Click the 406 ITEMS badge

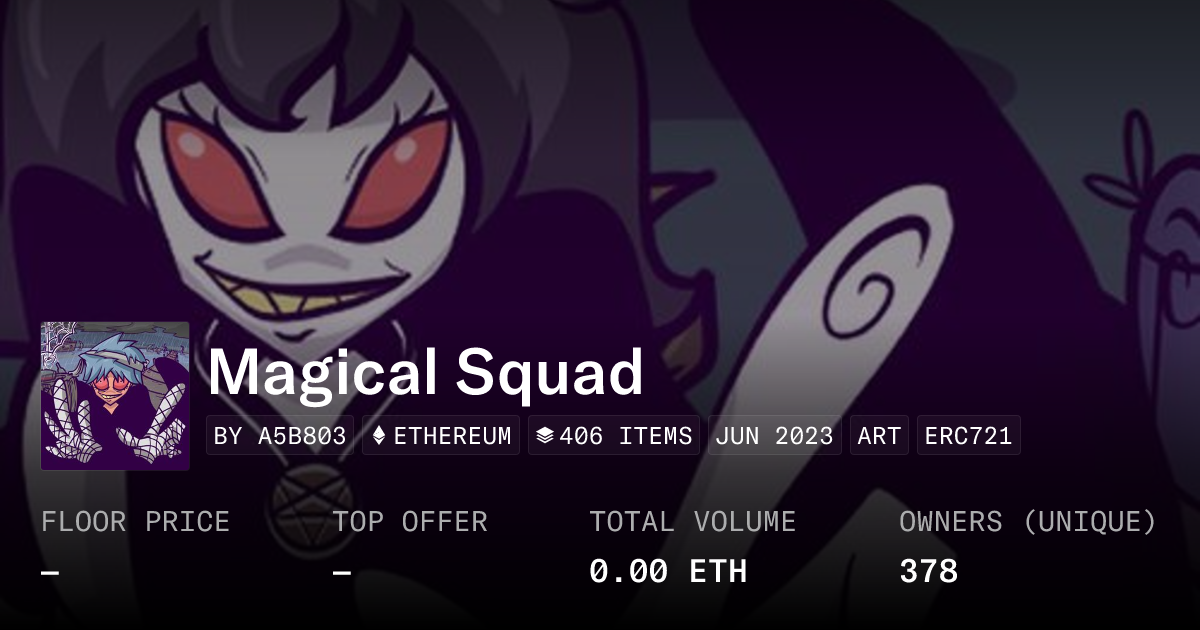(x=614, y=436)
